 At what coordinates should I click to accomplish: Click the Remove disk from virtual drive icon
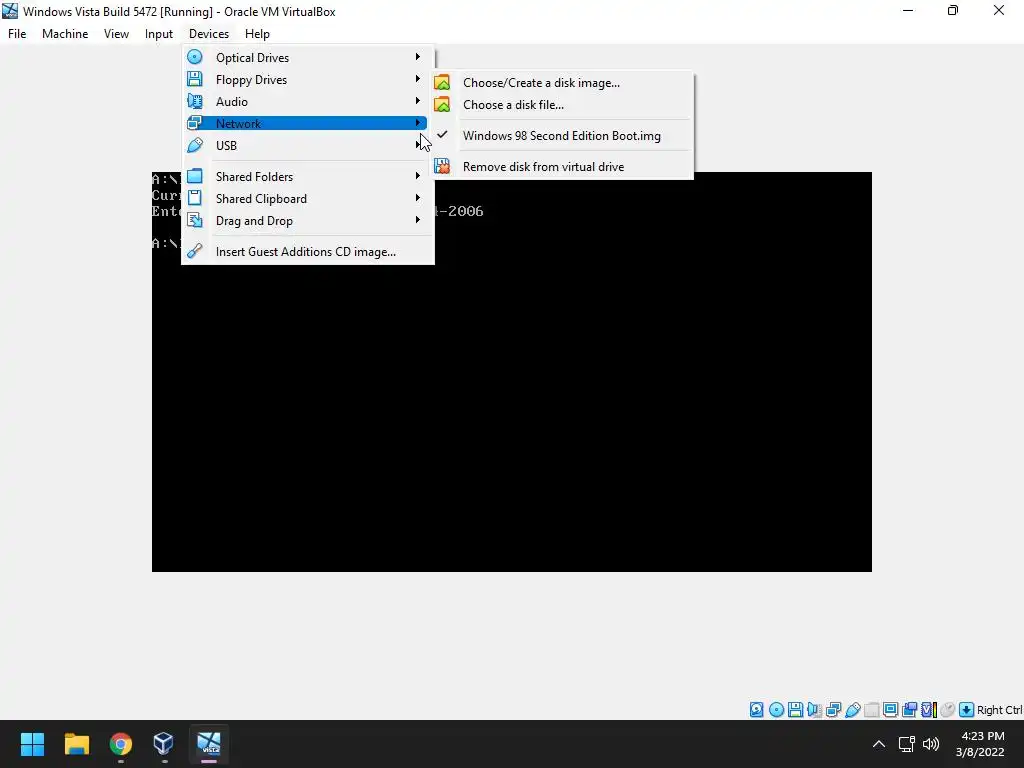(x=442, y=167)
